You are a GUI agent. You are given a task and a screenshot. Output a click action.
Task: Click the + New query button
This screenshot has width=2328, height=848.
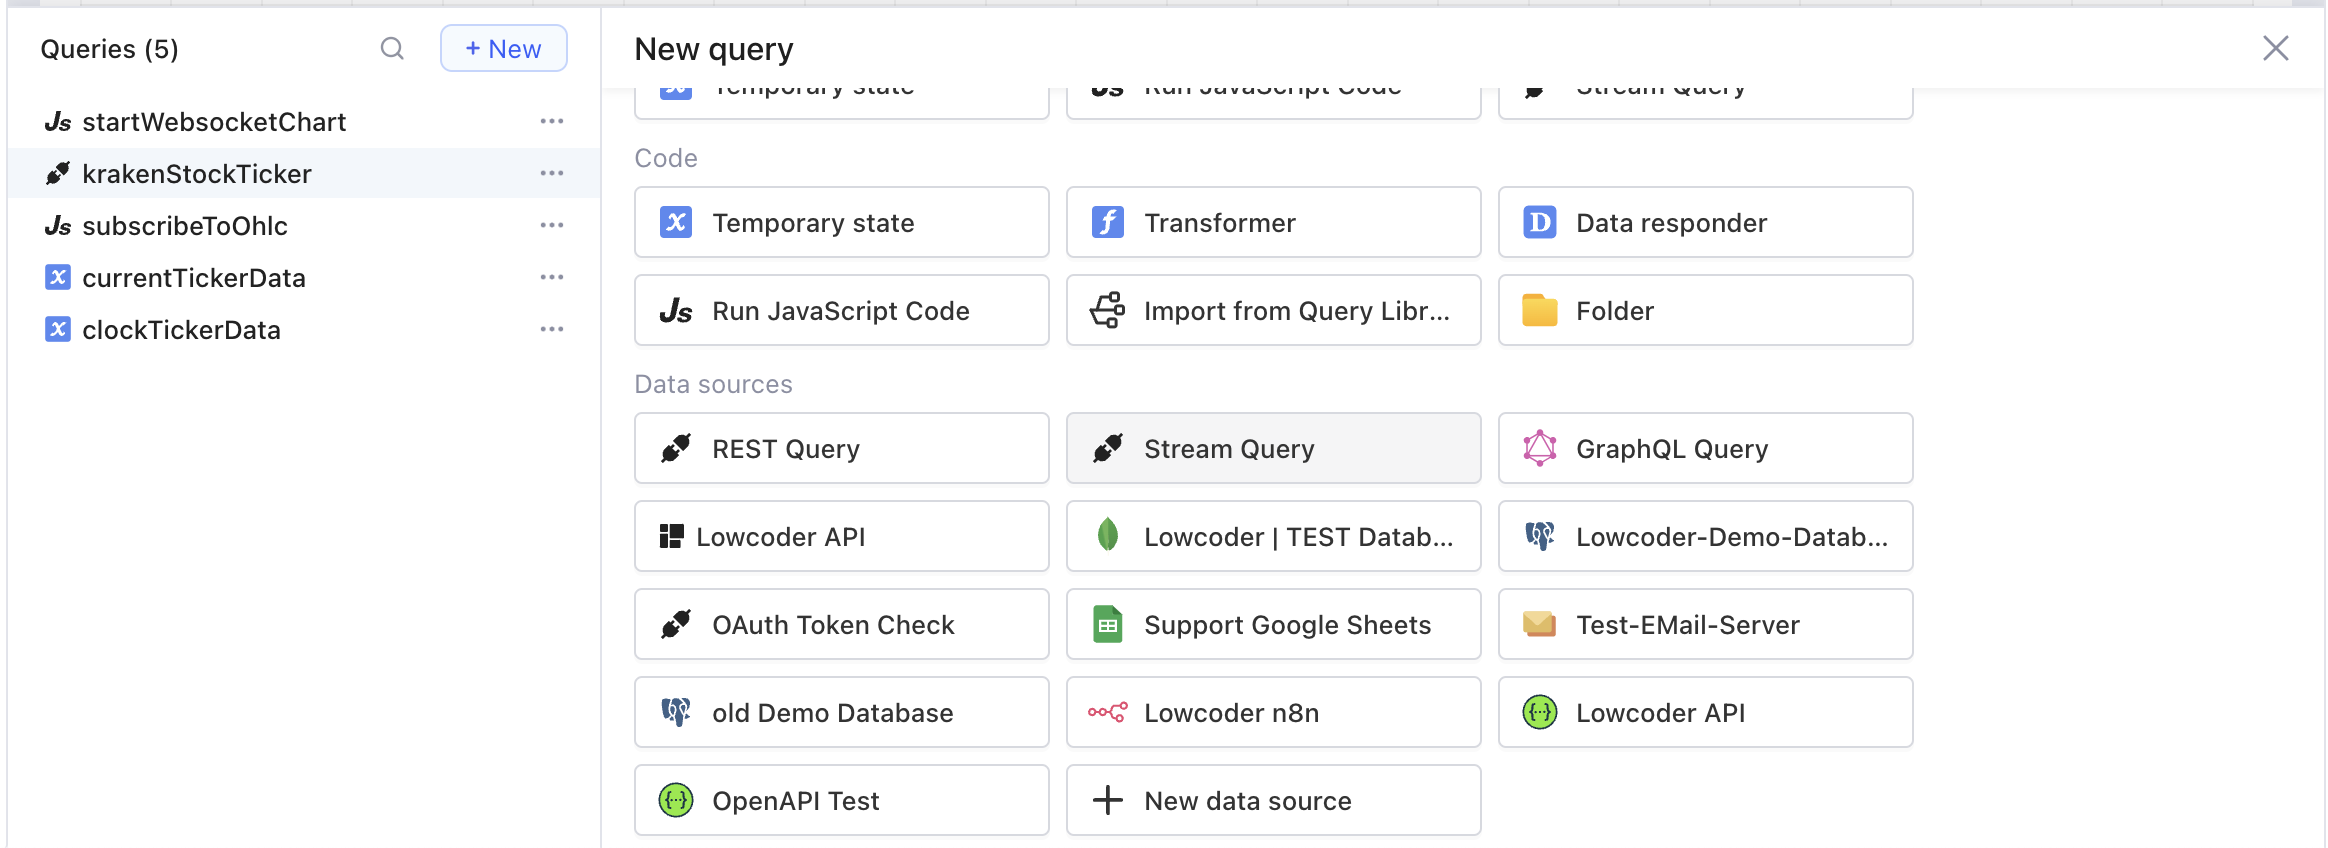[504, 49]
